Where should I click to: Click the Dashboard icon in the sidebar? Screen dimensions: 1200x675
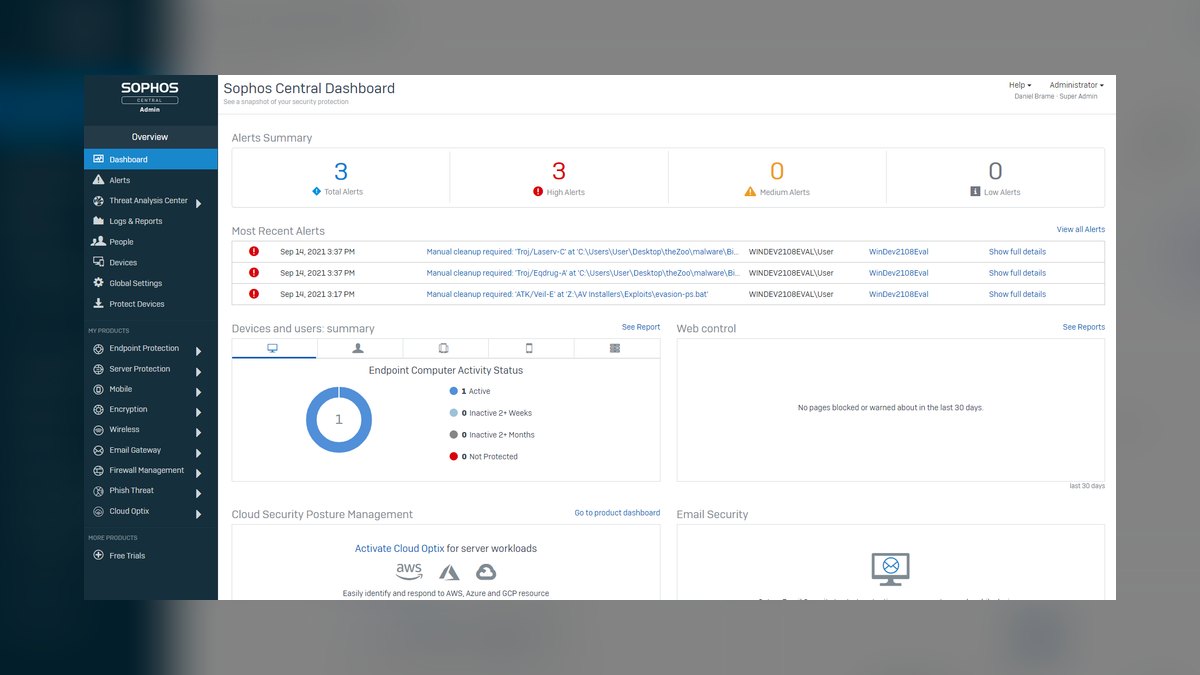coord(98,159)
